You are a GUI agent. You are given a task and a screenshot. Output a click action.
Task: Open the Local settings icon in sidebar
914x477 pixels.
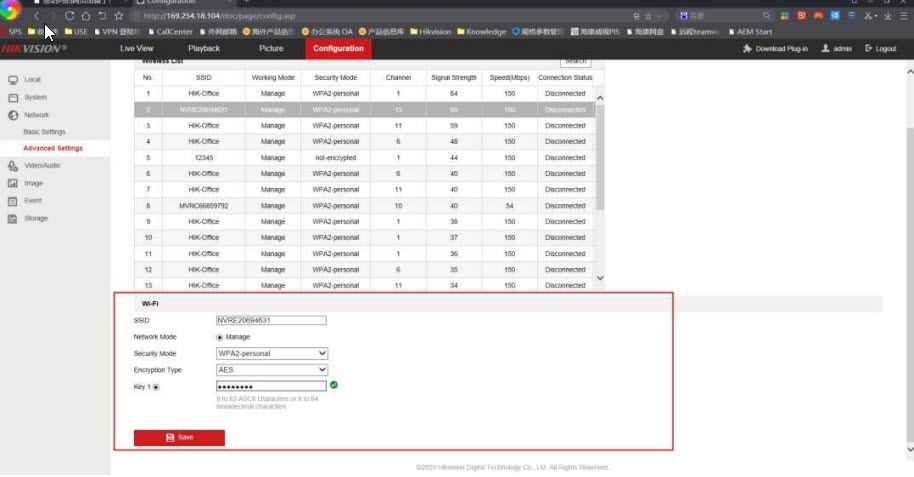point(13,79)
